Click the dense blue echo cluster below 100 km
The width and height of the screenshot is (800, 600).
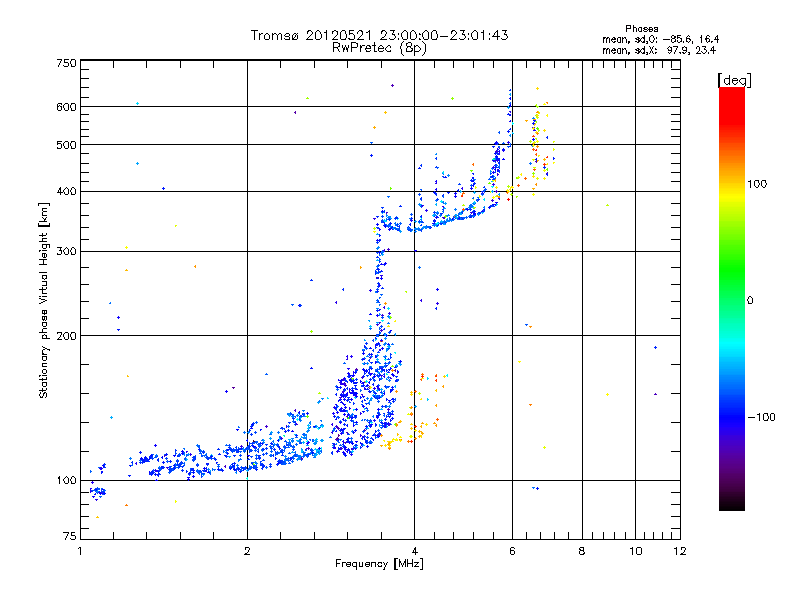(97, 492)
